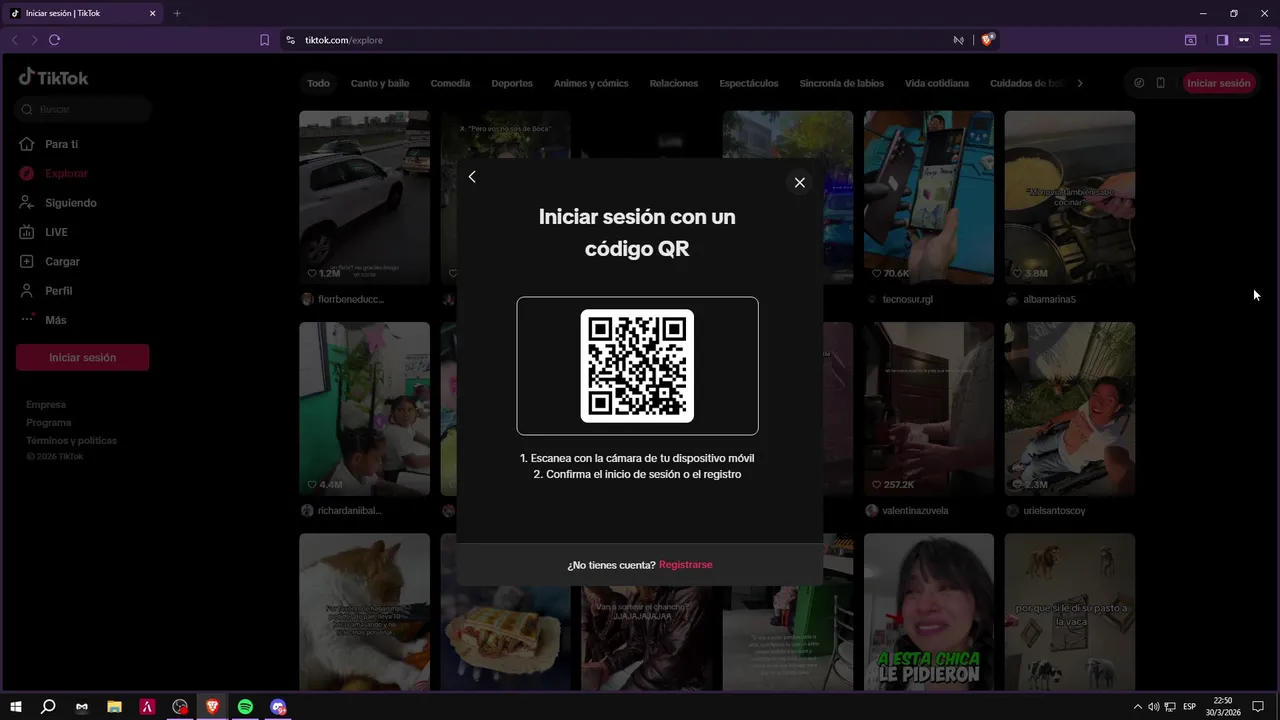This screenshot has width=1280, height=720.
Task: Open albamarina5 video with 3.8M likes
Action: [x=1070, y=197]
